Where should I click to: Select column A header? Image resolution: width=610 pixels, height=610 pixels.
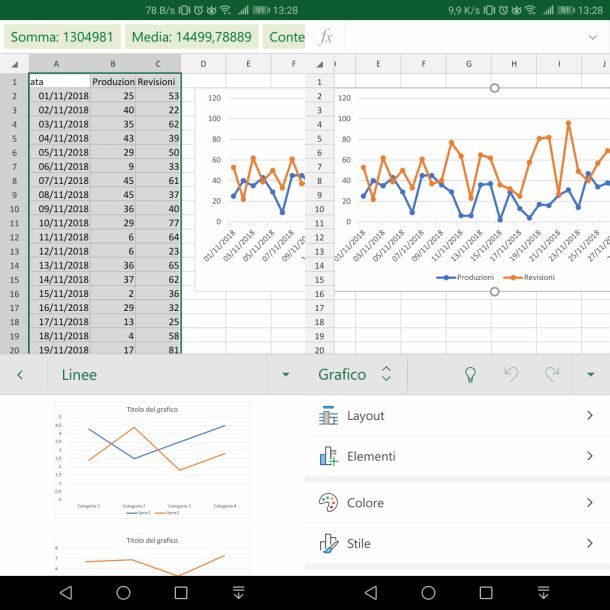point(56,64)
